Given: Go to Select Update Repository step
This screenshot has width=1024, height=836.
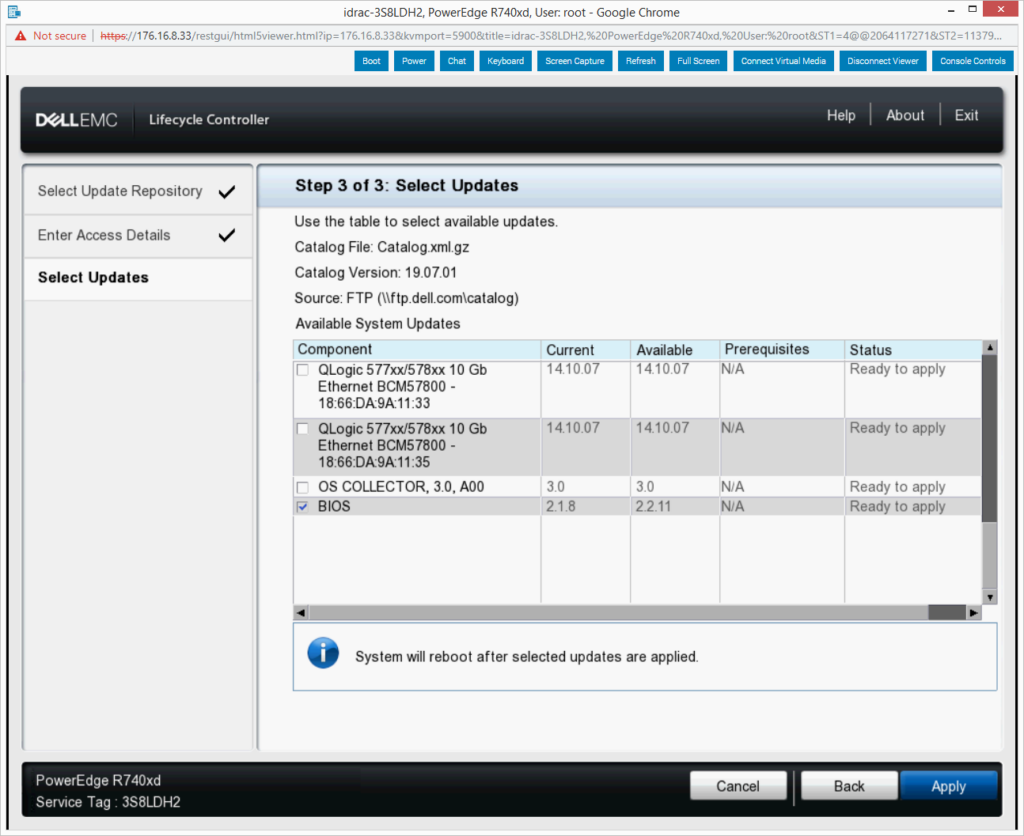Looking at the screenshot, I should click(x=138, y=191).
